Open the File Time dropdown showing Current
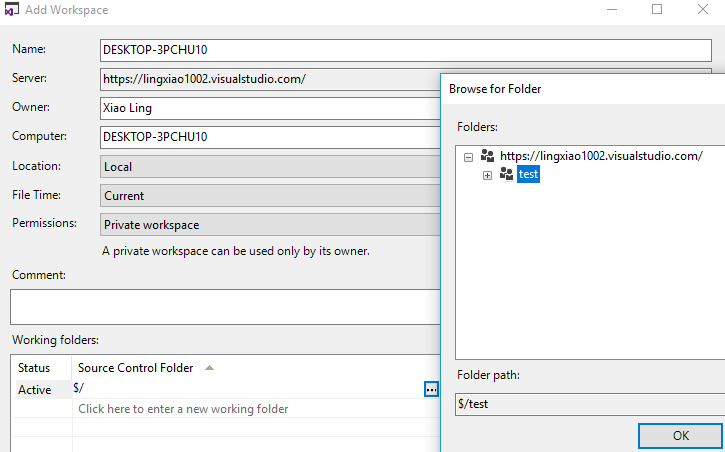Screen dimensions: 725x452 270,196
